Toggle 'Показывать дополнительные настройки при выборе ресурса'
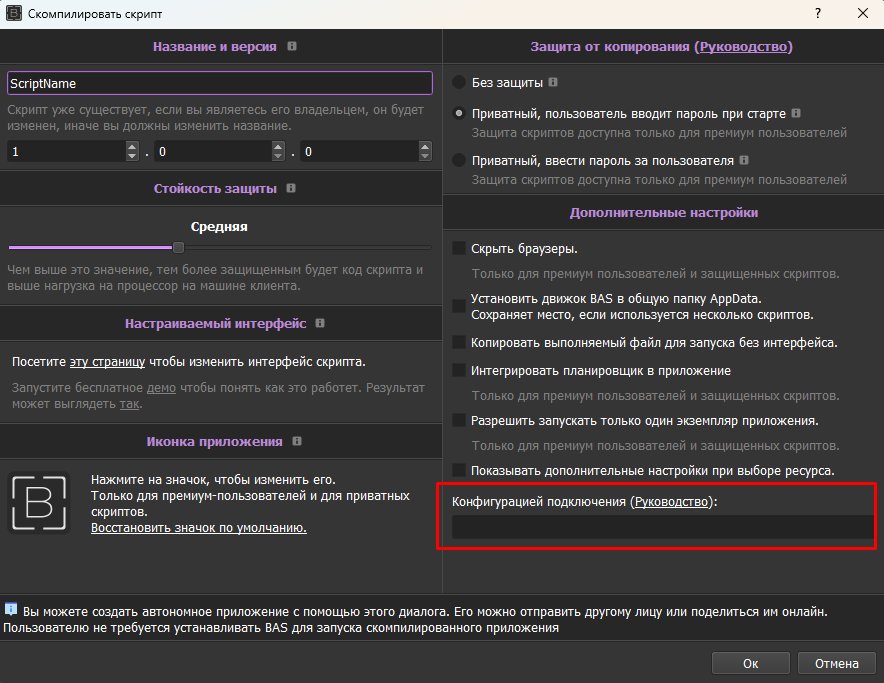The width and height of the screenshot is (884, 683). 459,470
